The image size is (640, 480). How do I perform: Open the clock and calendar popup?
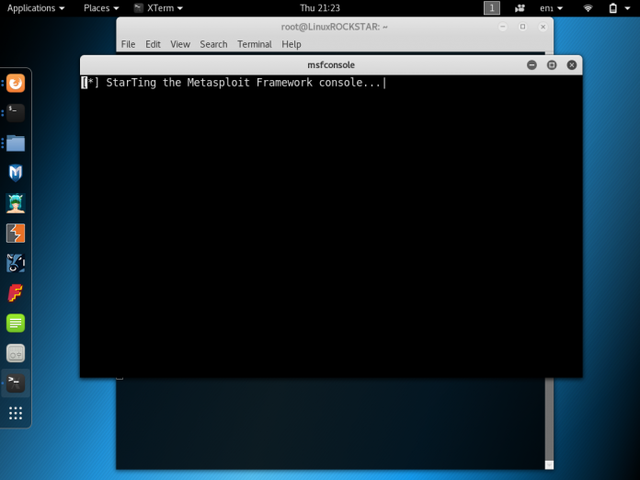(320, 8)
